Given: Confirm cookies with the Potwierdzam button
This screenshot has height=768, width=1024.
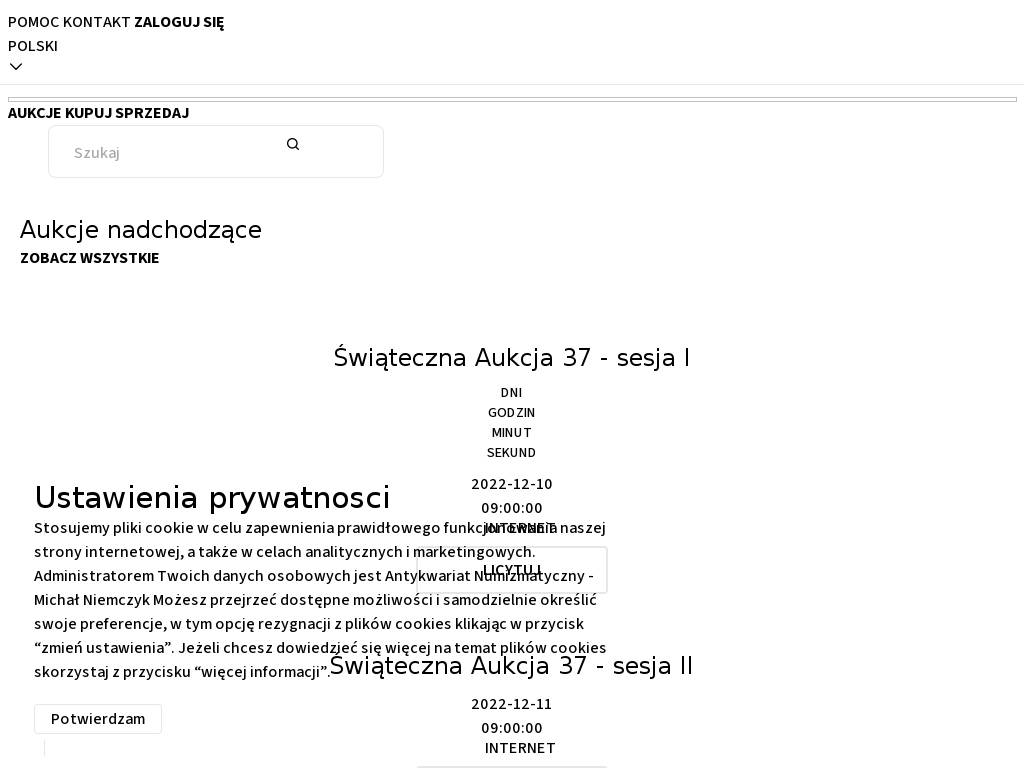Looking at the screenshot, I should click(98, 719).
